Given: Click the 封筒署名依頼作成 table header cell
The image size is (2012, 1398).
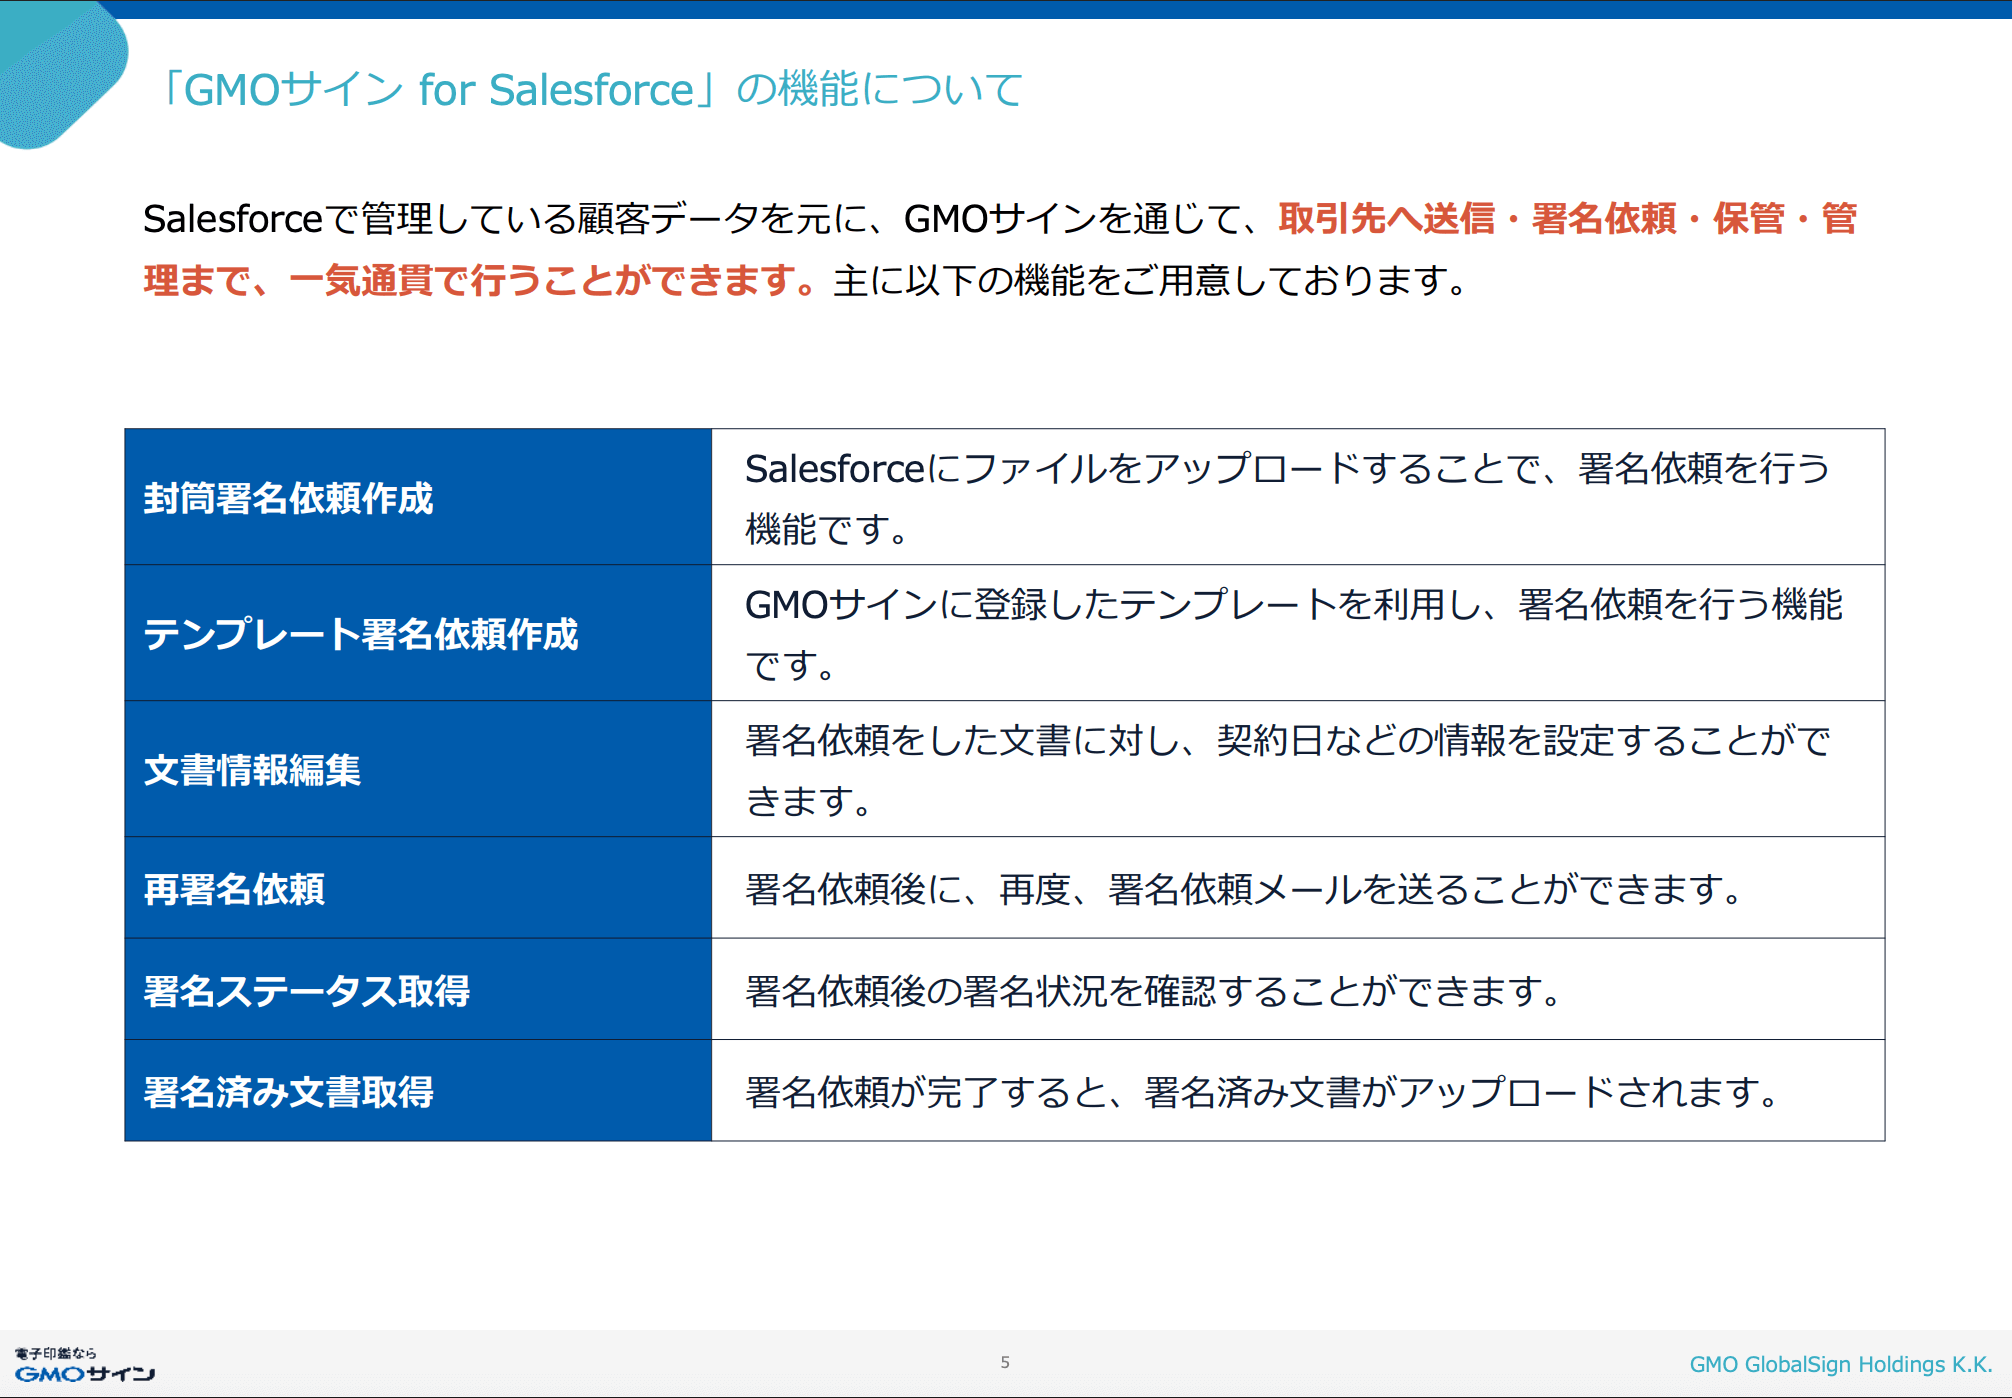Looking at the screenshot, I should point(288,498).
